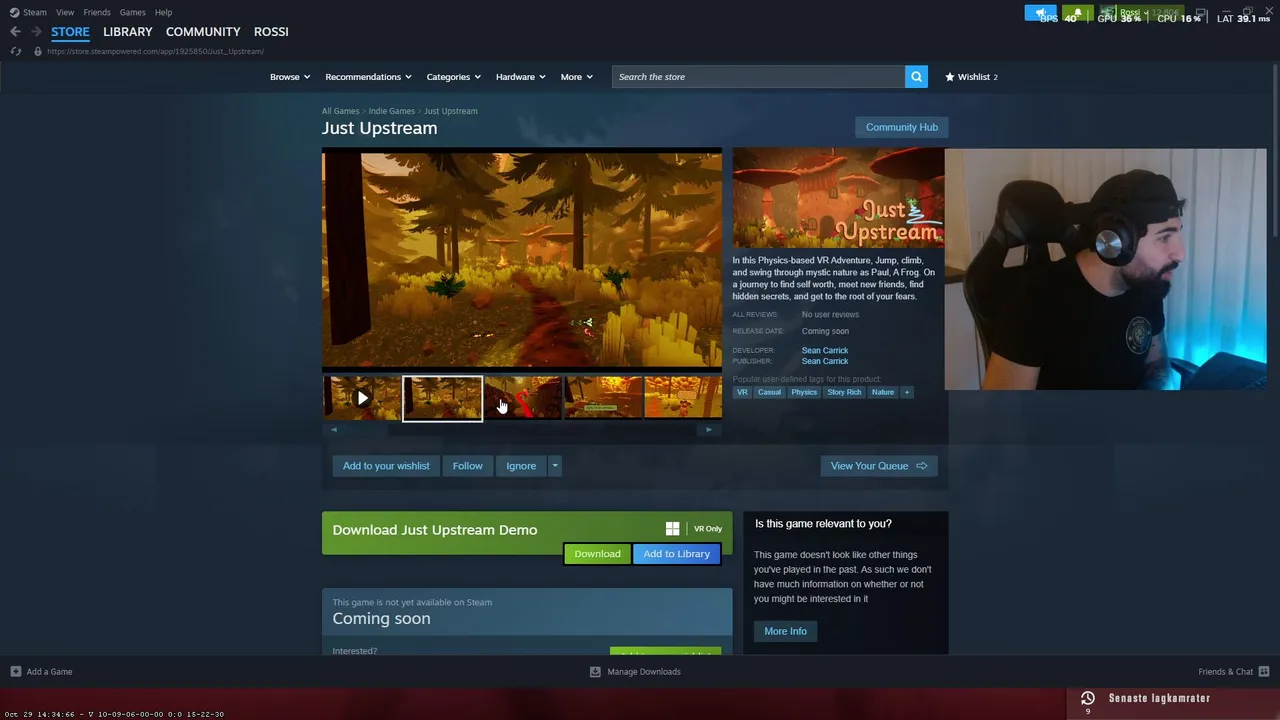The height and width of the screenshot is (720, 1280).
Task: Open the Friends menu
Action: (97, 12)
